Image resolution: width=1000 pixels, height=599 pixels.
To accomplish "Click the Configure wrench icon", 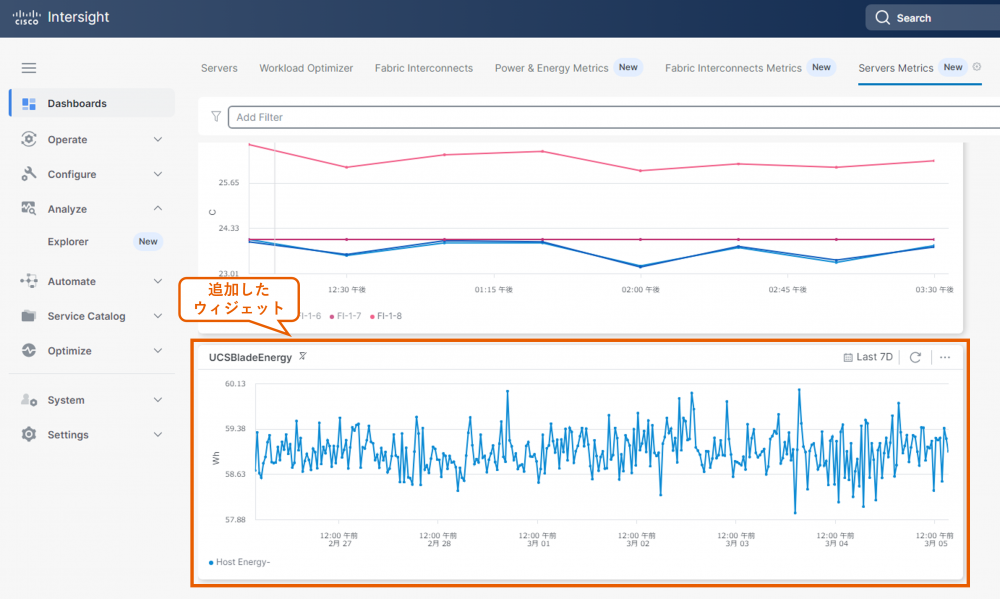I will pos(29,174).
